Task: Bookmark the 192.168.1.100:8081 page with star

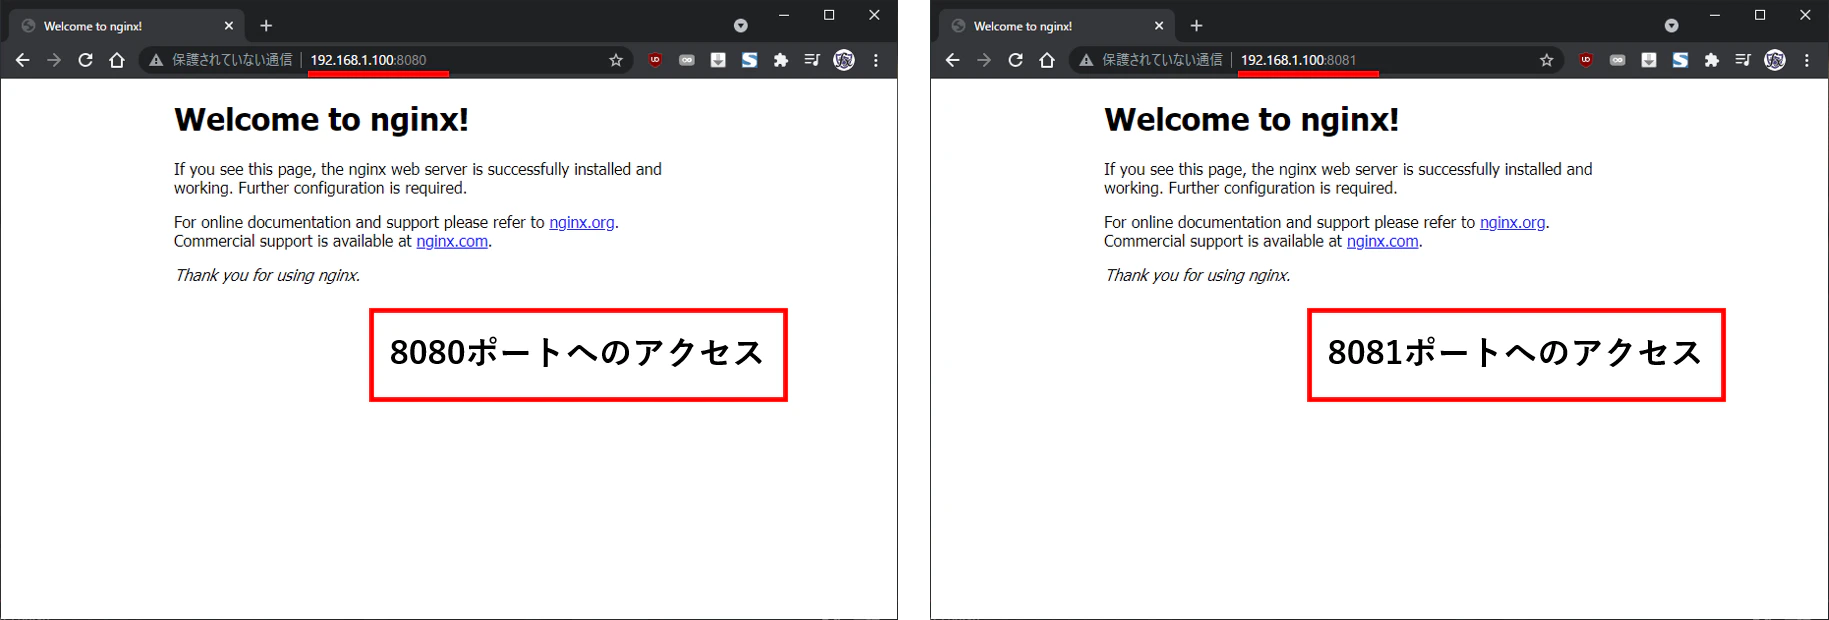Action: [x=1547, y=60]
